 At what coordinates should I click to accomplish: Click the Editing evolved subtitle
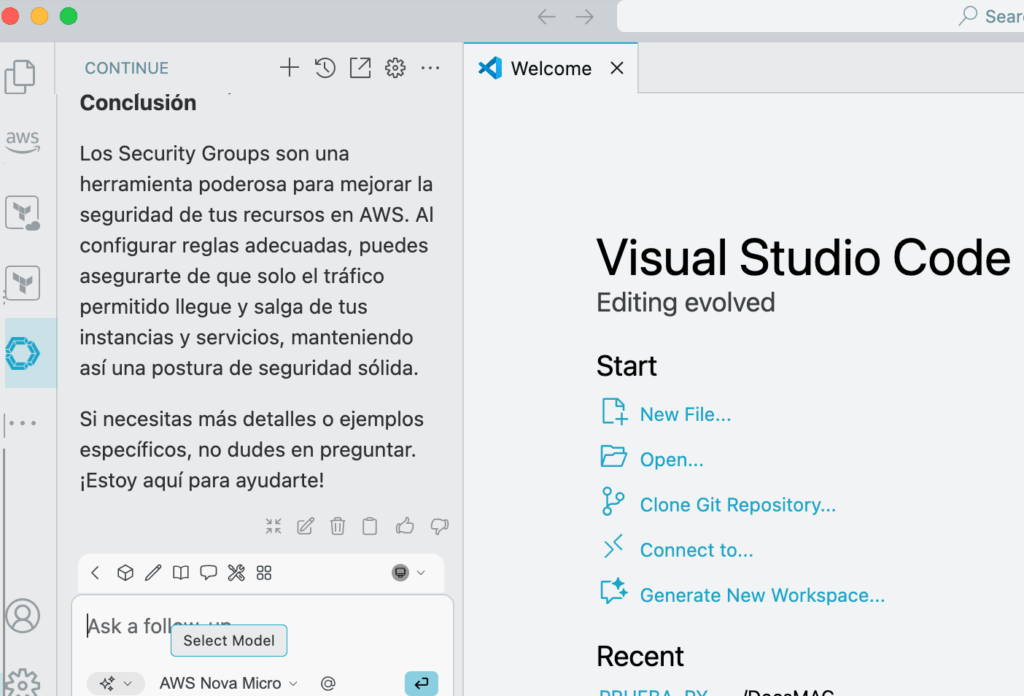[x=686, y=302]
